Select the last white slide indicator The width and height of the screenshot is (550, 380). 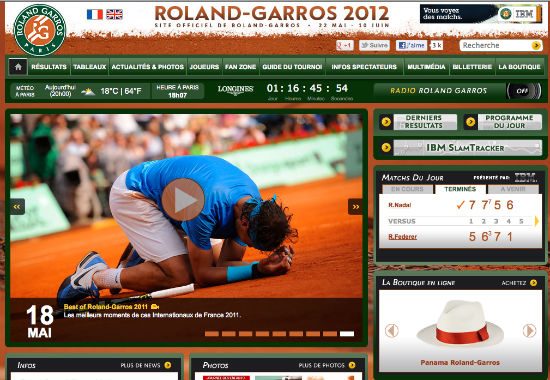(347, 334)
